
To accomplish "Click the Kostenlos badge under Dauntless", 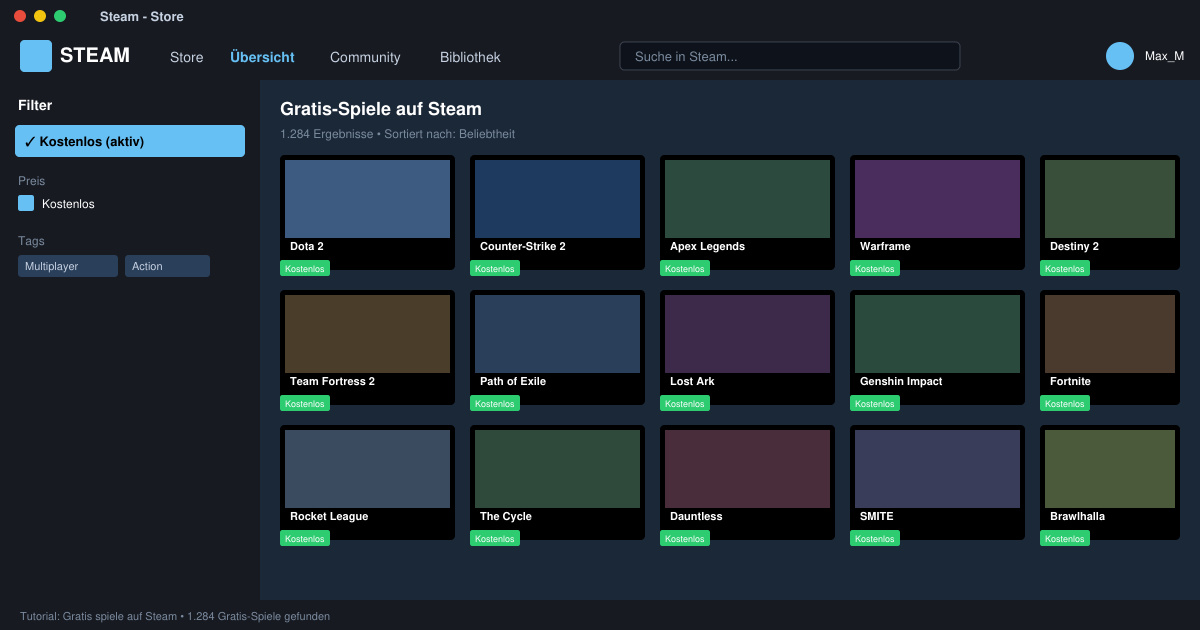I will click(685, 538).
